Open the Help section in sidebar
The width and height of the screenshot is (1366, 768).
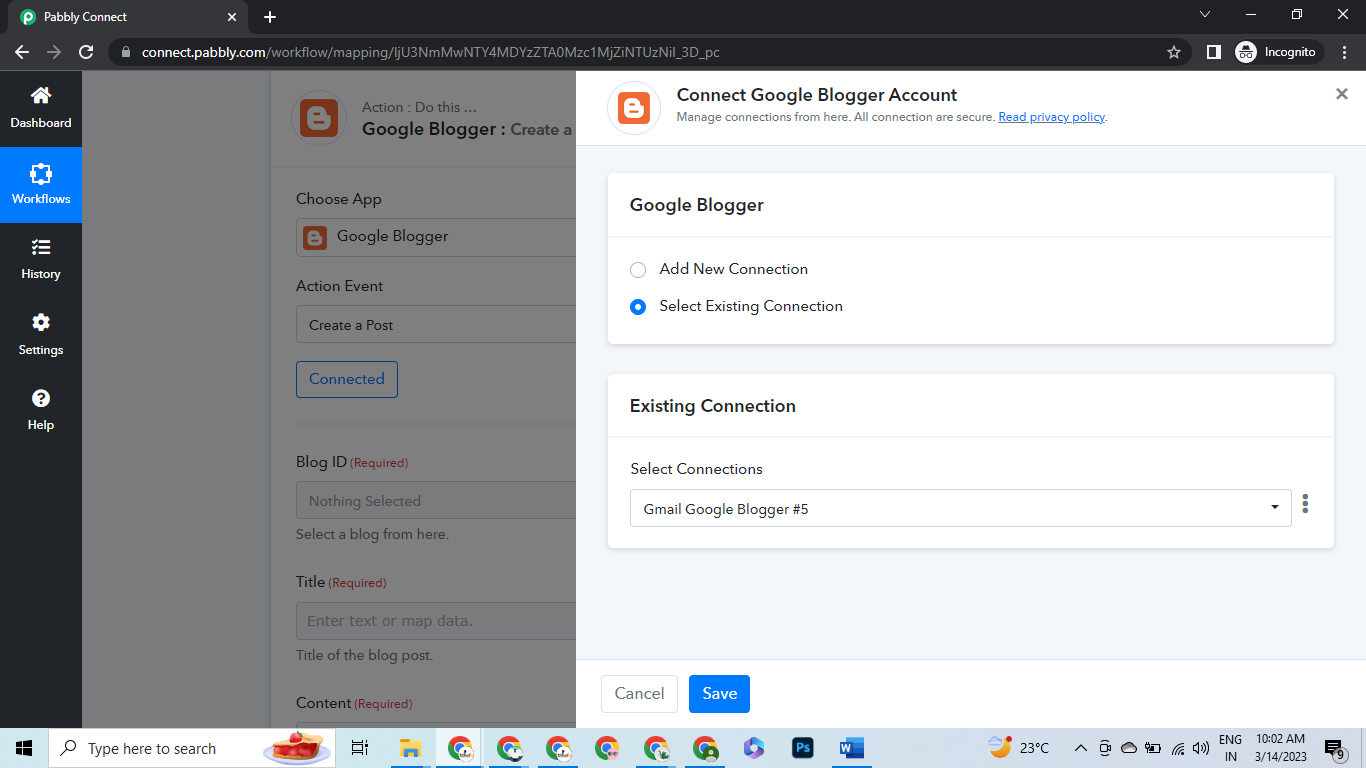(x=41, y=410)
